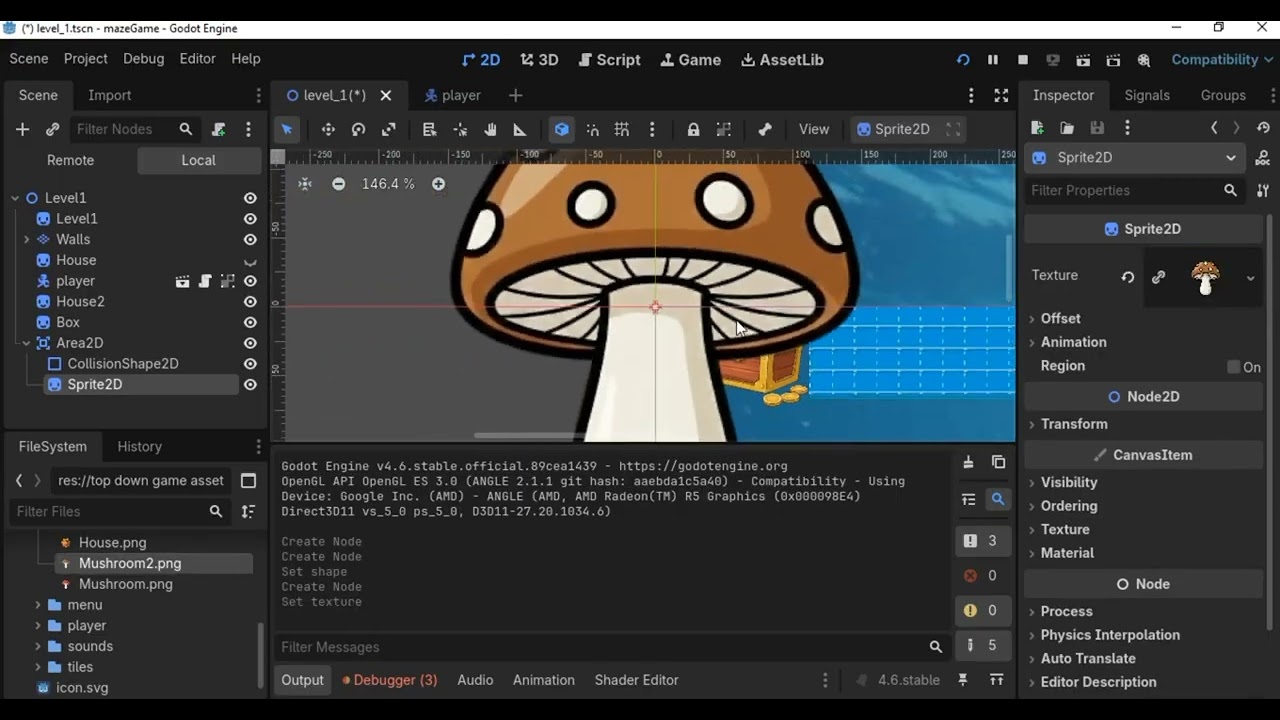The image size is (1280, 720).
Task: Hide the Walls node
Action: point(250,240)
